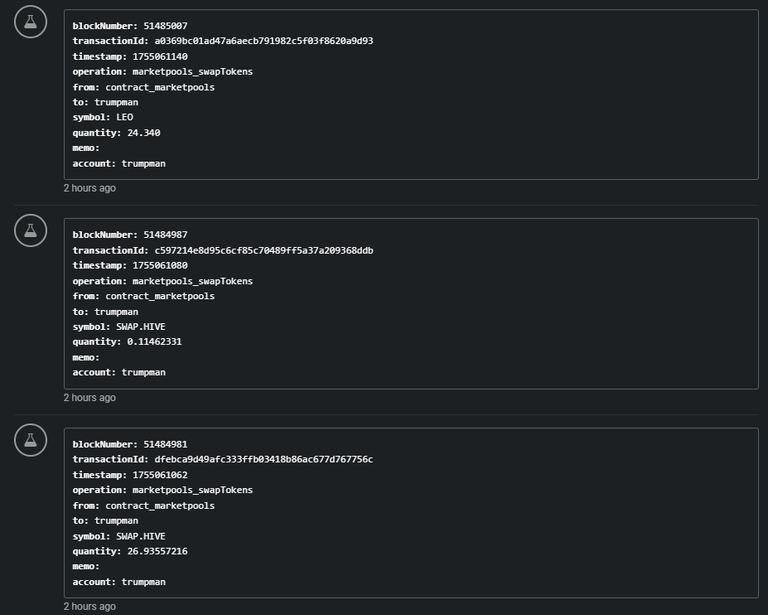Click quantity 24.340 in first entry
The image size is (768, 615).
click(144, 133)
